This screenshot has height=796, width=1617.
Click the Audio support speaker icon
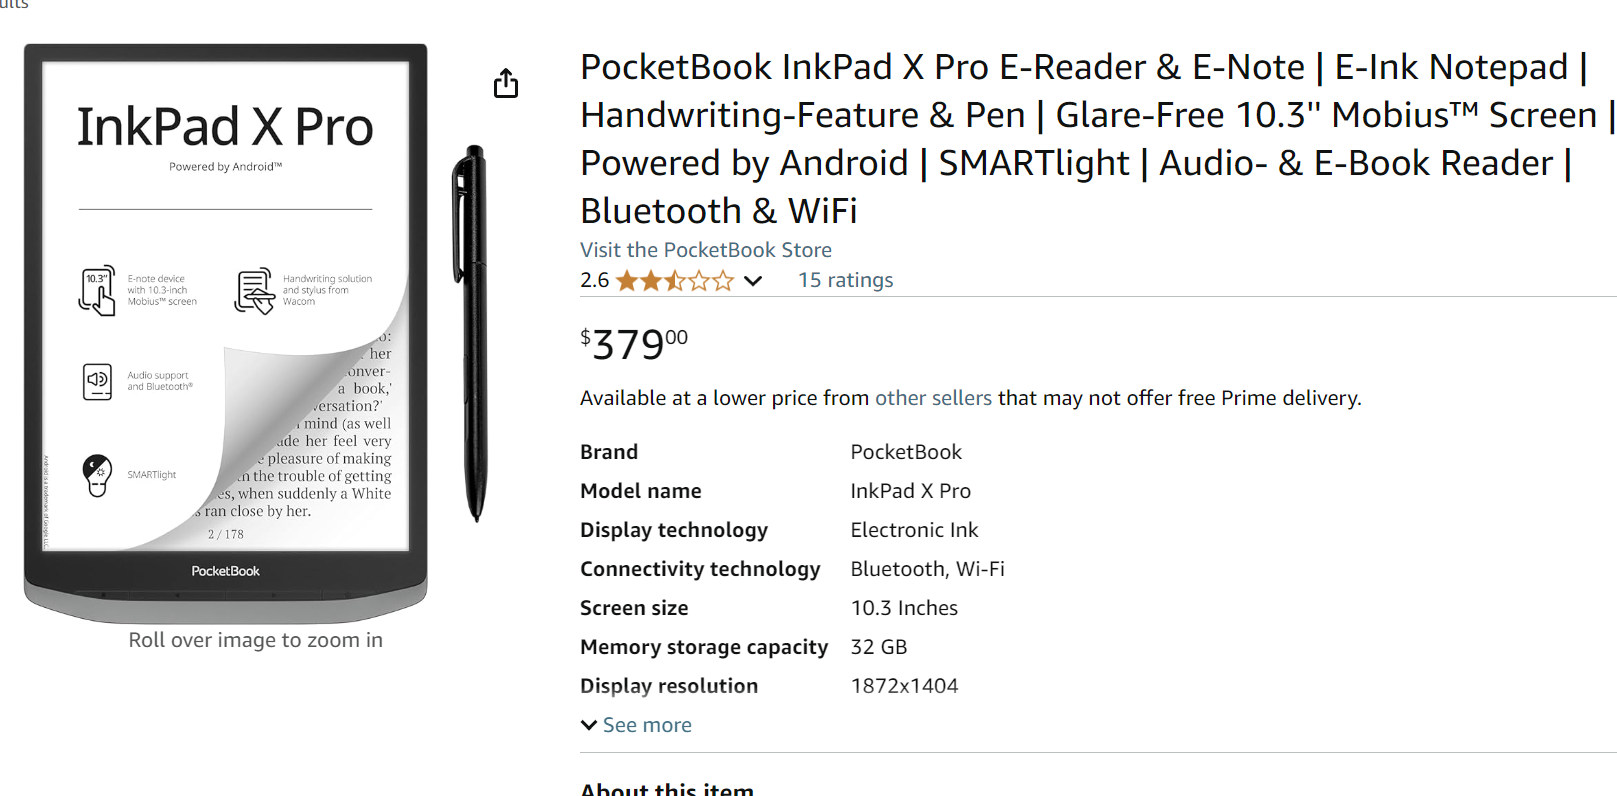[x=97, y=381]
